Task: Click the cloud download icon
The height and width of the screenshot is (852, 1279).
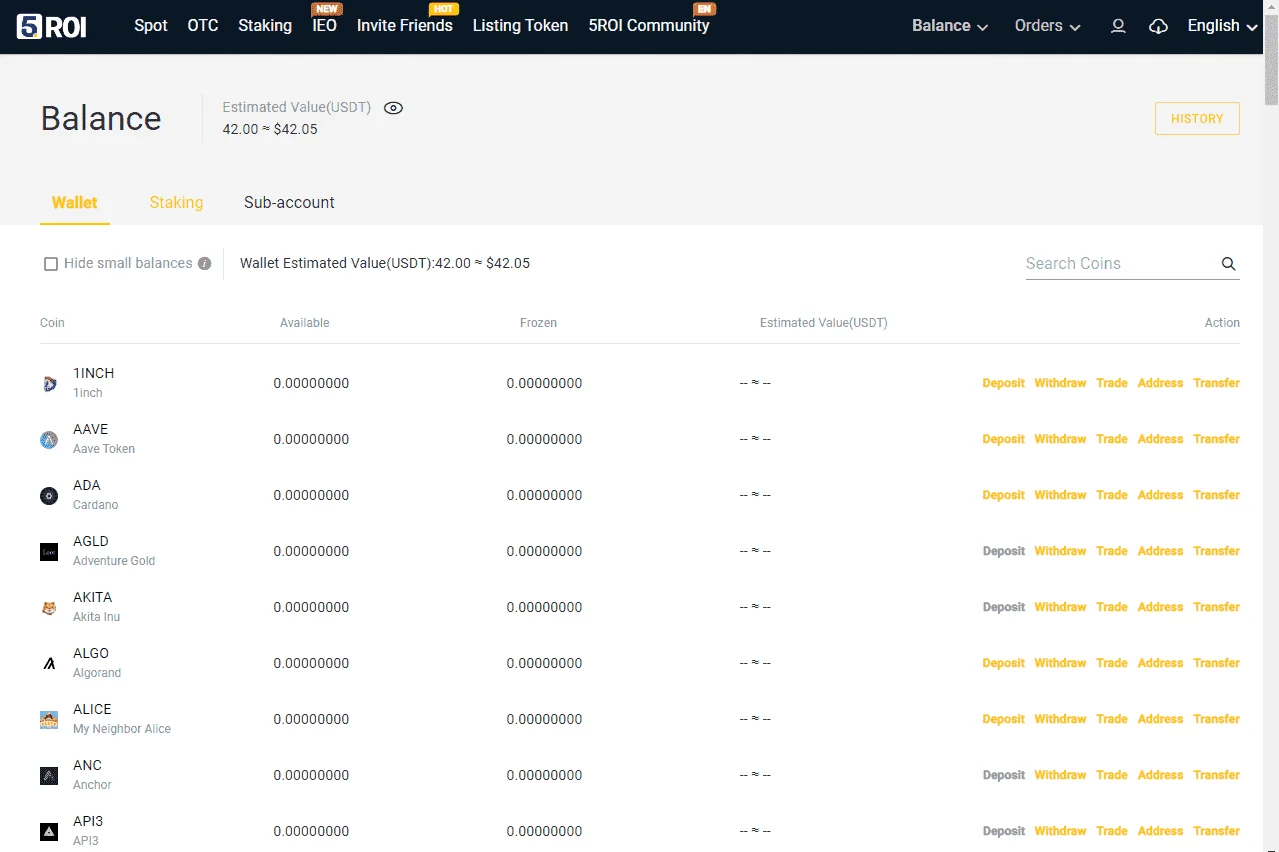Action: [x=1158, y=26]
